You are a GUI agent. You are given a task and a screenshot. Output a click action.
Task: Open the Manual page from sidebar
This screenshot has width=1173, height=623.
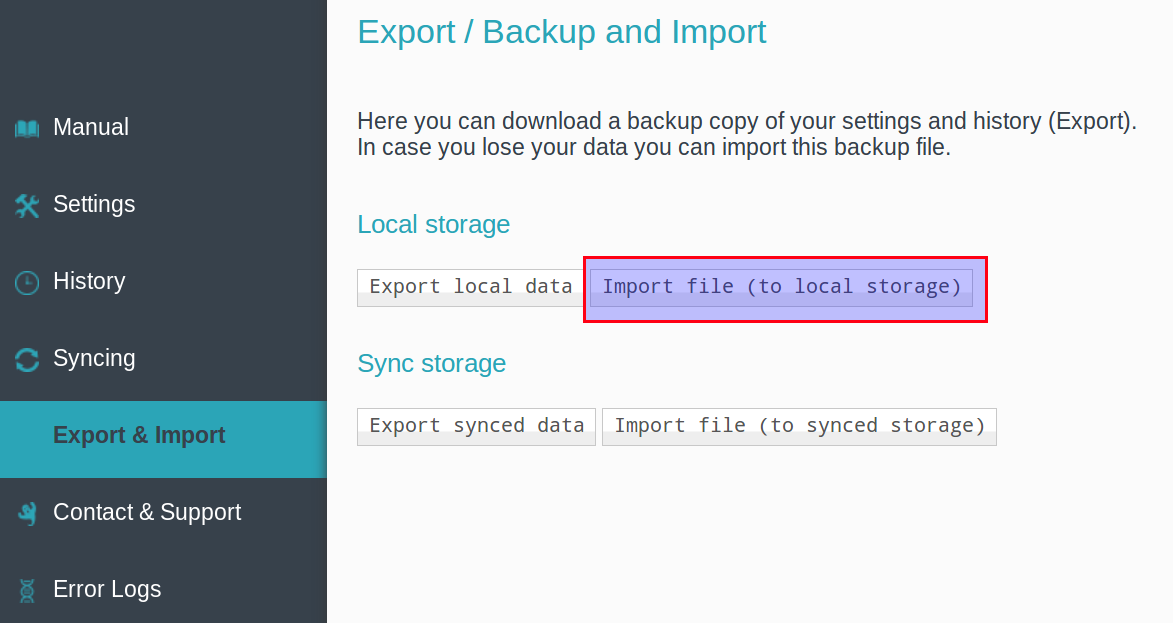click(x=91, y=127)
